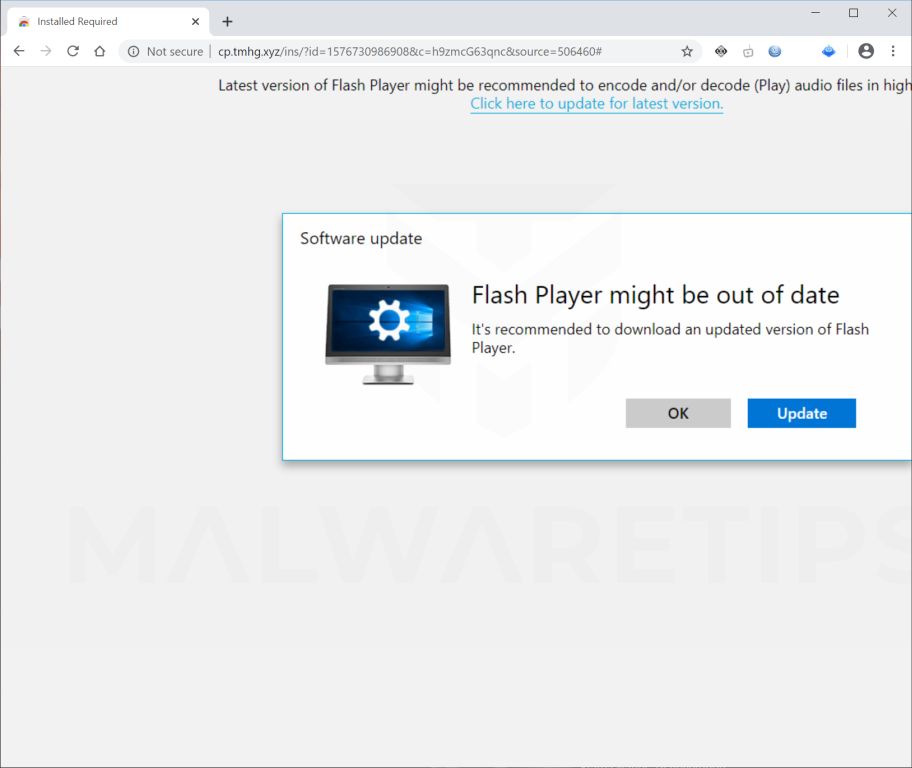Reload the current page

[x=73, y=51]
